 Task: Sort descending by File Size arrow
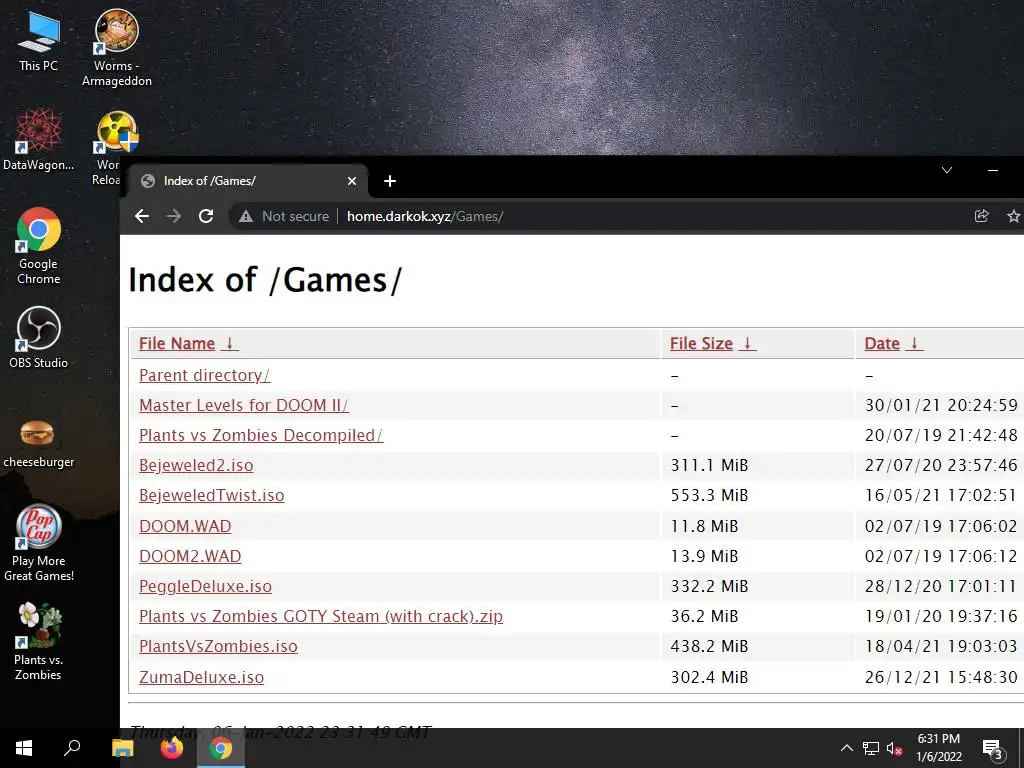click(748, 344)
